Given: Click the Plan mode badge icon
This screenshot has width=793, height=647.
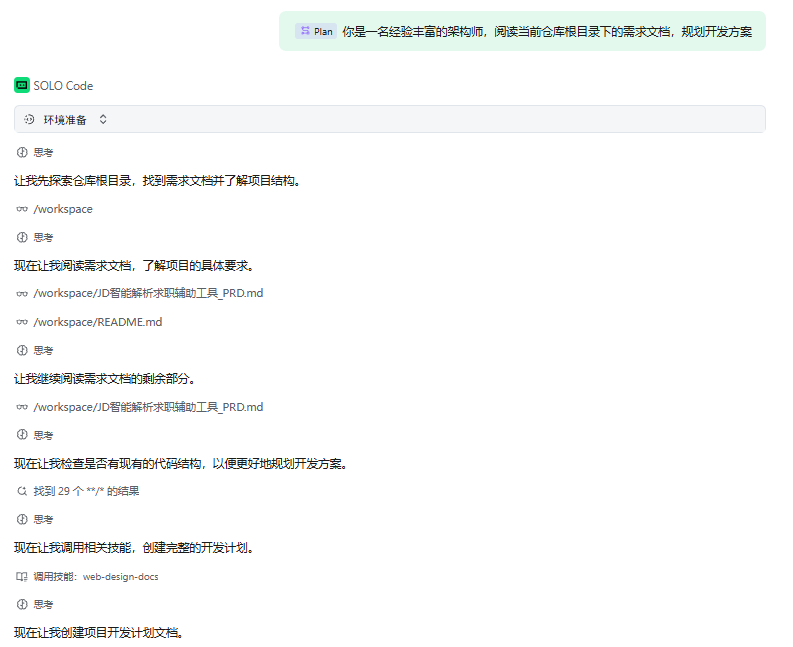Looking at the screenshot, I should click(305, 31).
